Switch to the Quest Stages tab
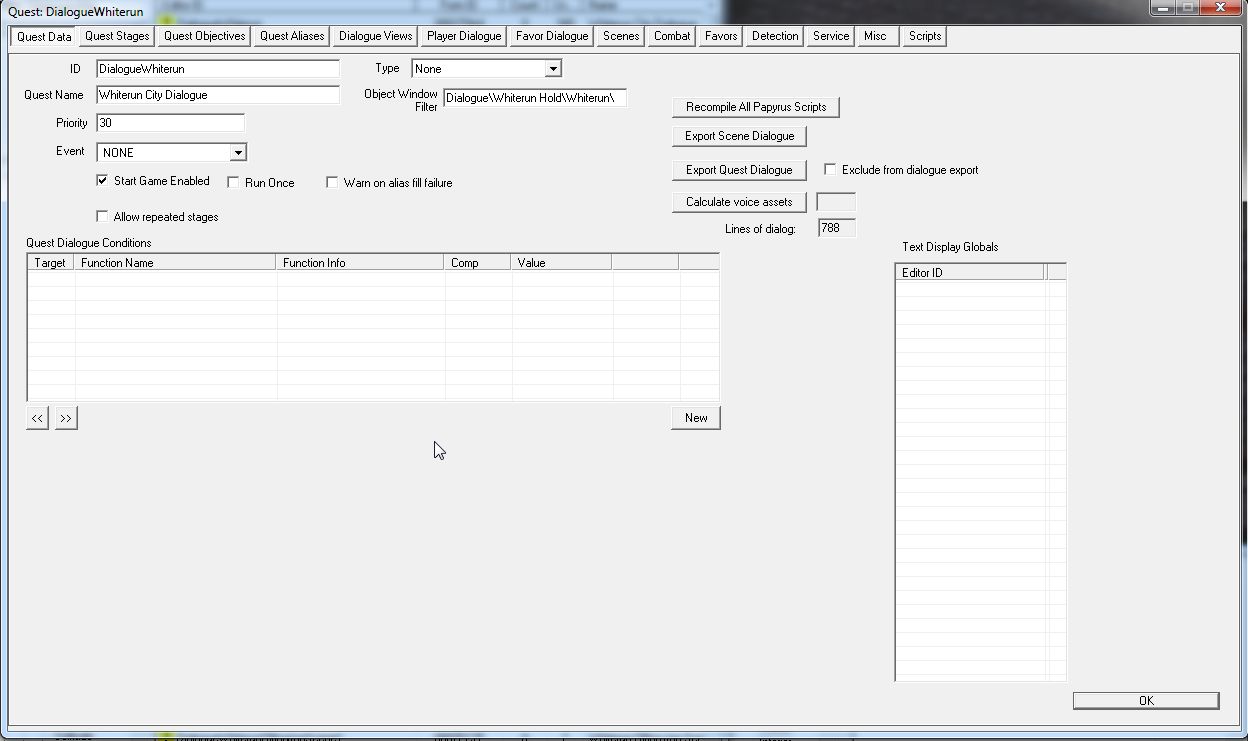The image size is (1248, 741). pos(117,36)
